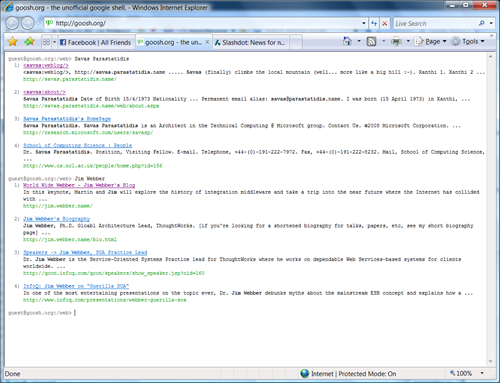Open the Quick Tabs grid icon
Image resolution: width=500 pixels, height=383 pixels.
tap(46, 42)
